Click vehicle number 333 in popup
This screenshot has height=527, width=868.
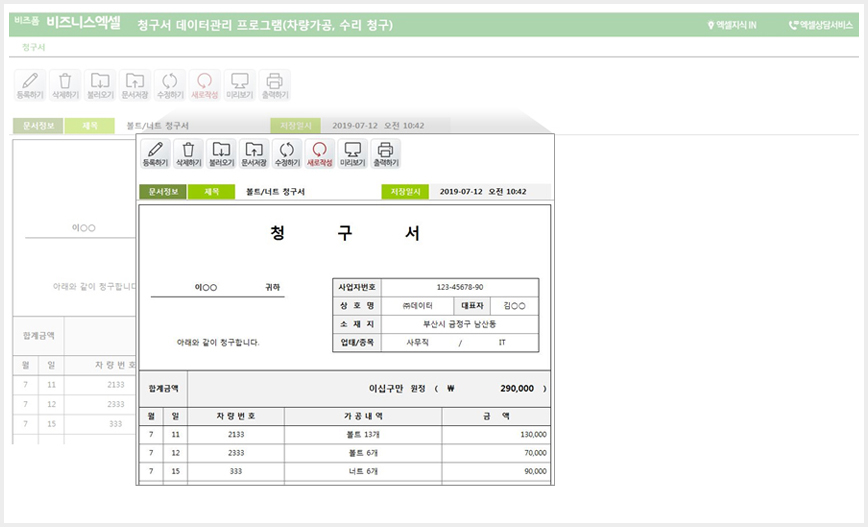click(236, 472)
